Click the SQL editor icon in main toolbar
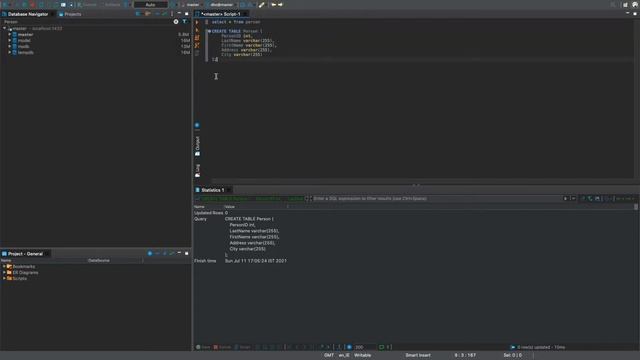Screen dimensions: 640x360 [63, 4]
